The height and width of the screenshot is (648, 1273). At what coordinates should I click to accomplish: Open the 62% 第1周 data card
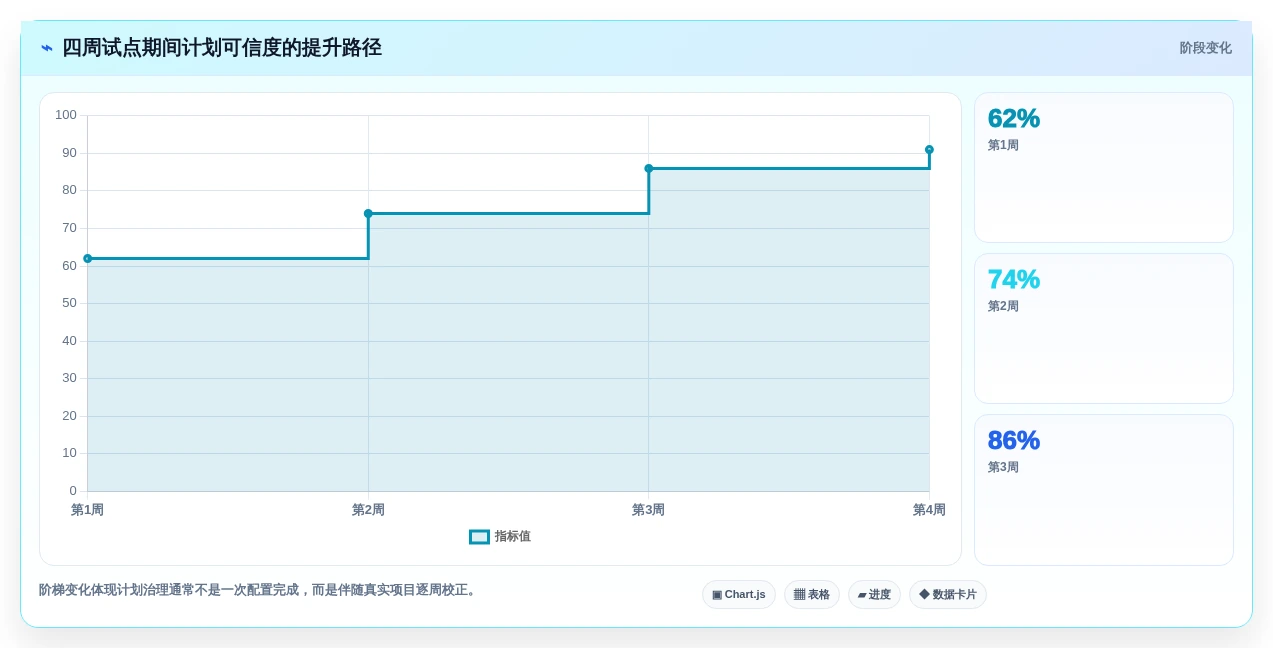pyautogui.click(x=1104, y=168)
